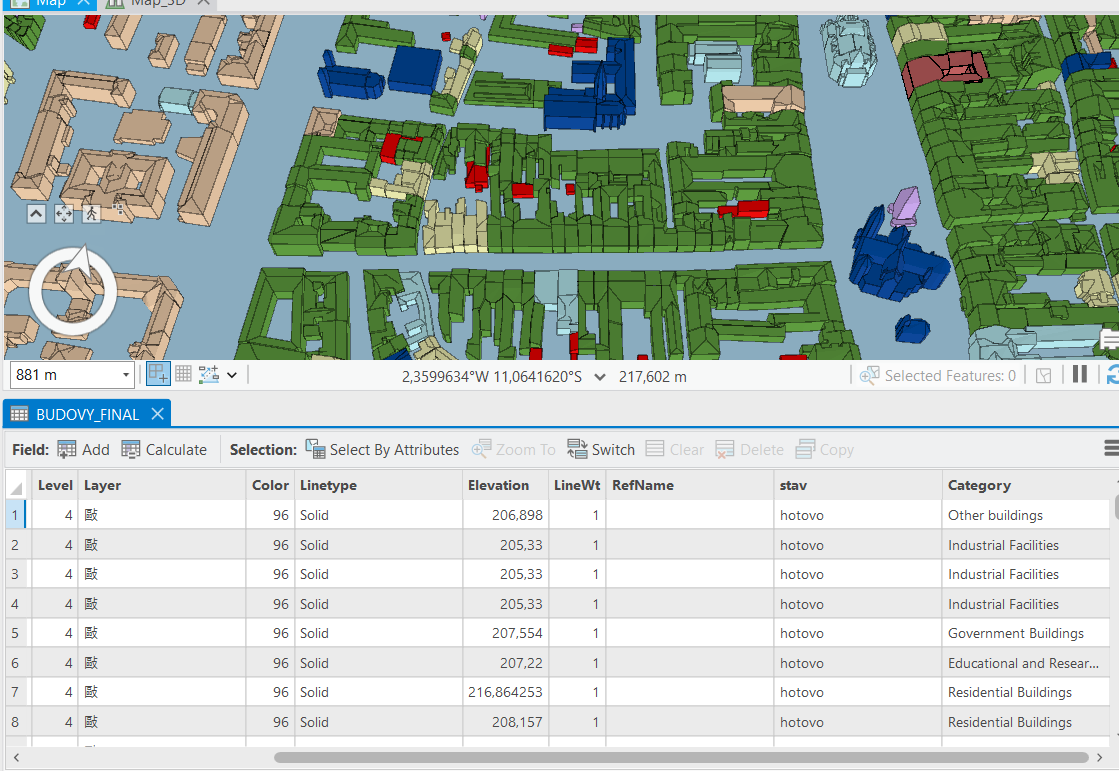Click the elevation readout 217,602 m
The width and height of the screenshot is (1119, 771).
click(652, 377)
